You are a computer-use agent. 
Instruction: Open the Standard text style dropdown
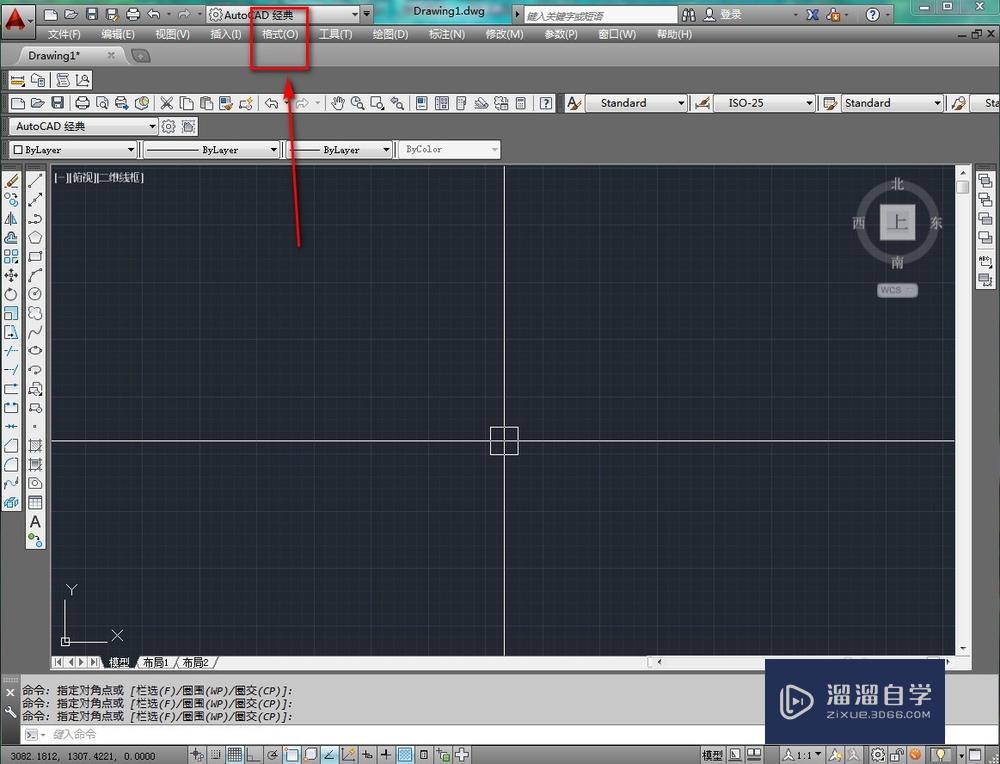635,103
